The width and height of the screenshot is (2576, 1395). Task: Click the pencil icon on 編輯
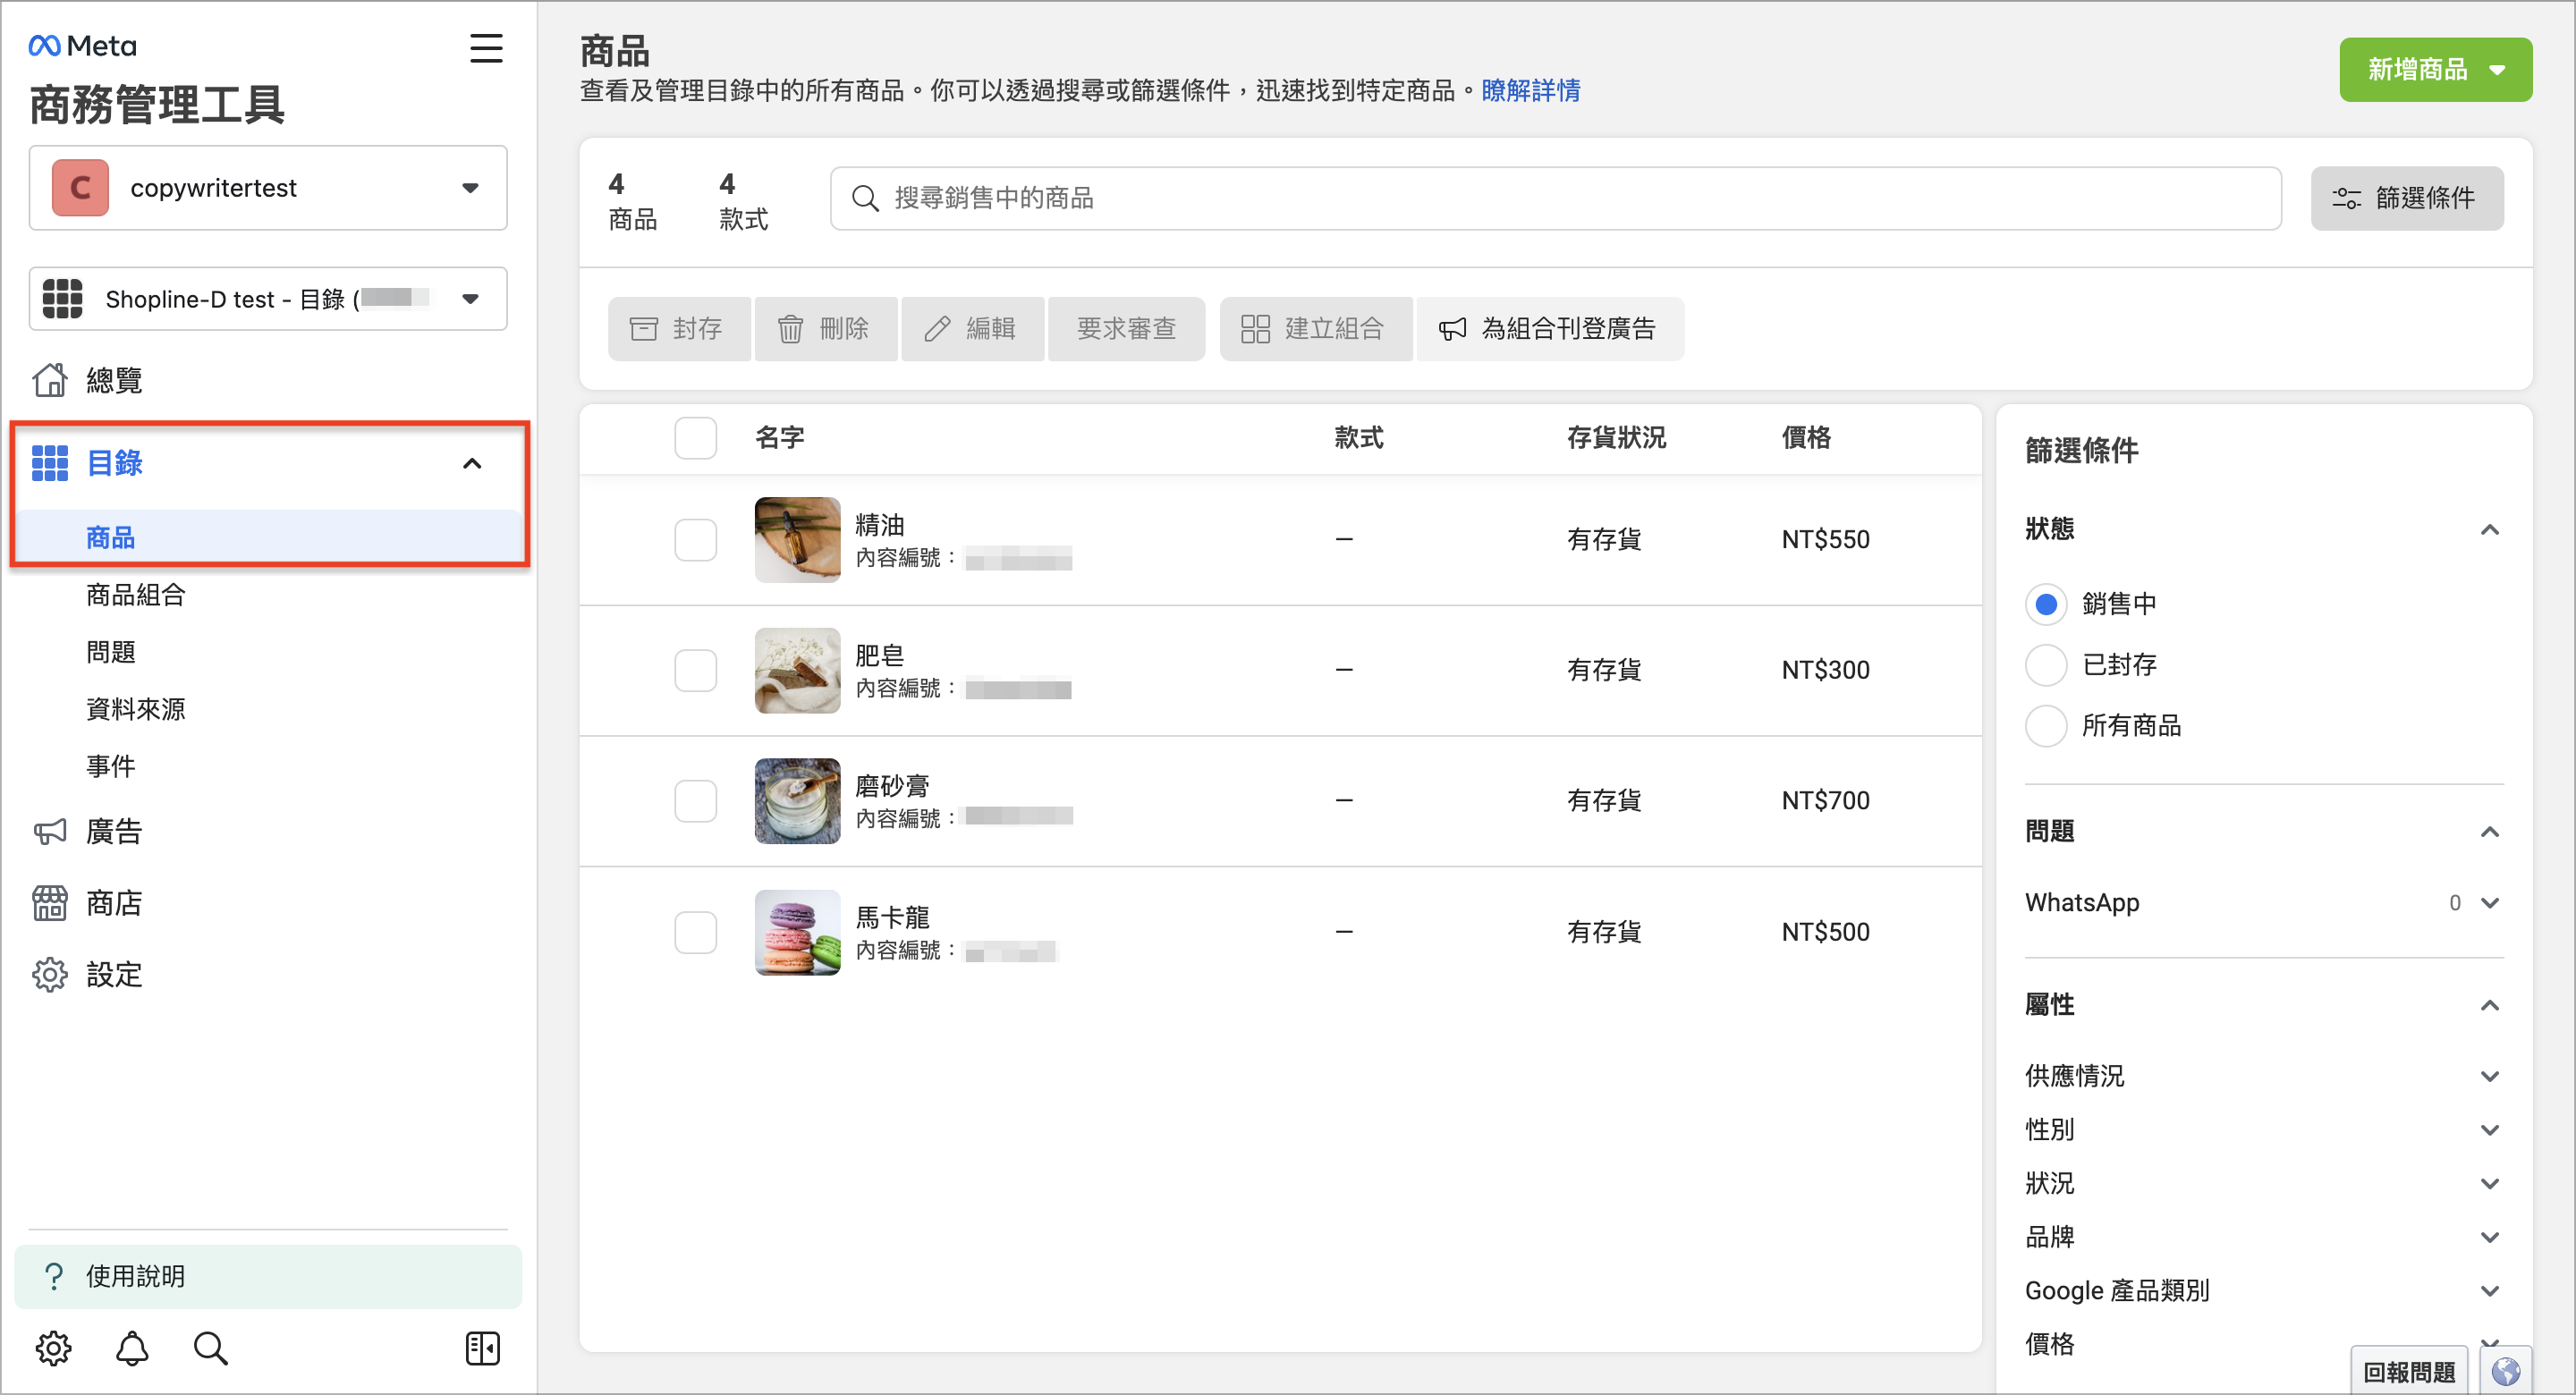(x=937, y=329)
